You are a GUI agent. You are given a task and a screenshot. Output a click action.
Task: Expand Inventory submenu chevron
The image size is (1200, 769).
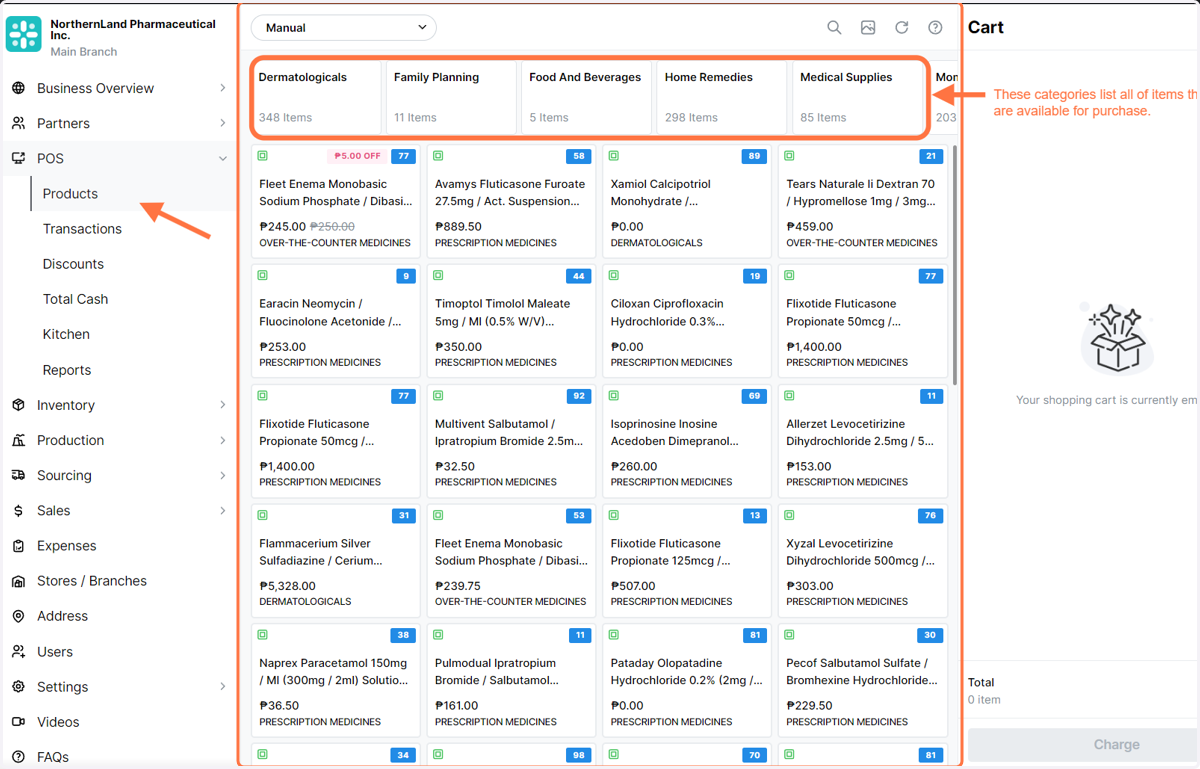222,405
